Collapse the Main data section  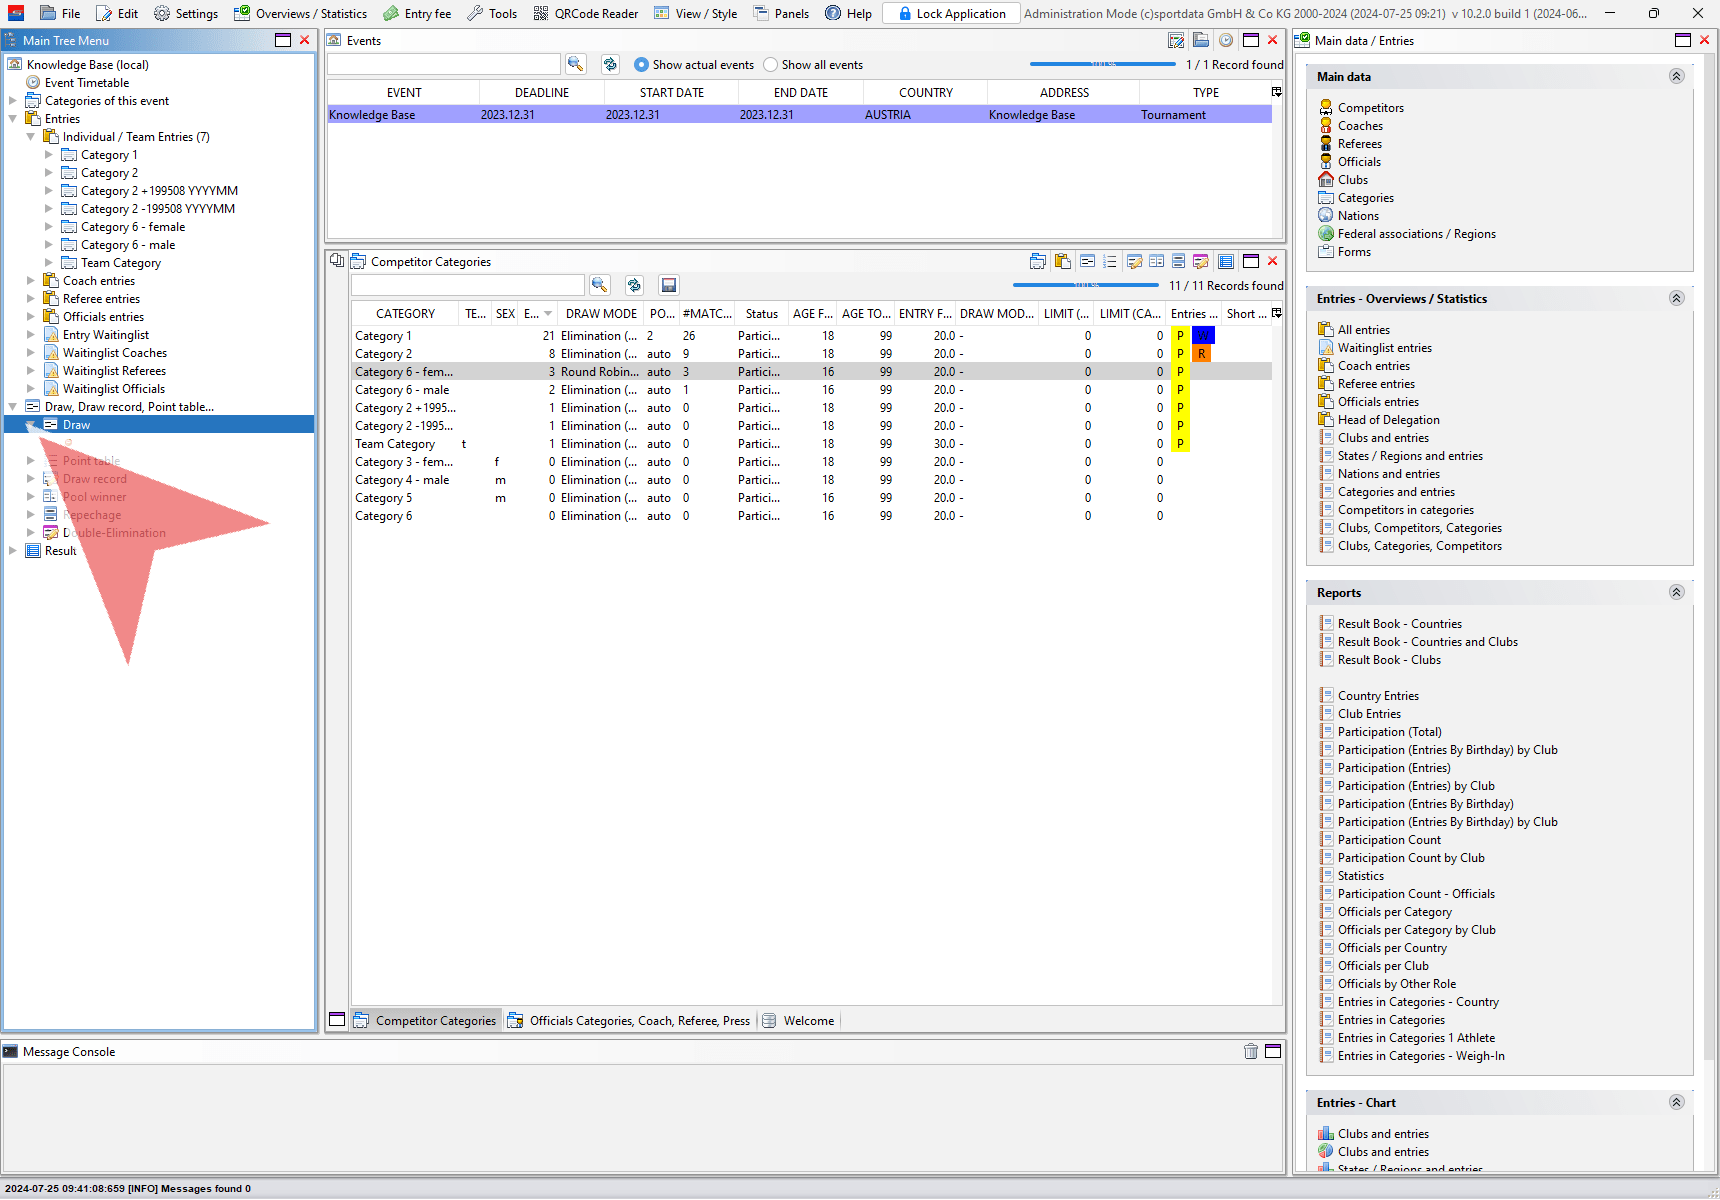[x=1676, y=76]
